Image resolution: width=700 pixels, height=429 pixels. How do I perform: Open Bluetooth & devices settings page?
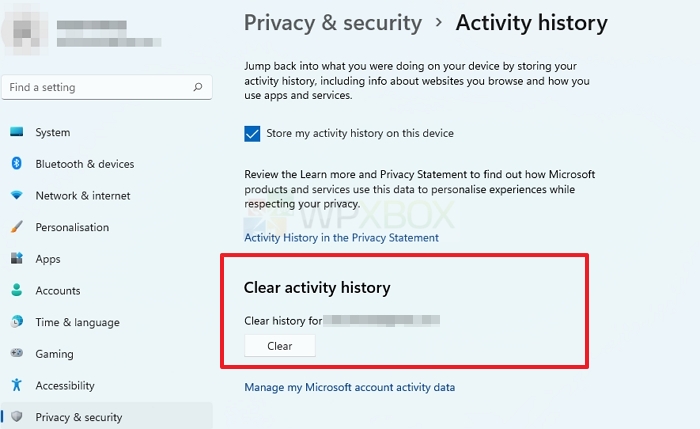coord(85,164)
